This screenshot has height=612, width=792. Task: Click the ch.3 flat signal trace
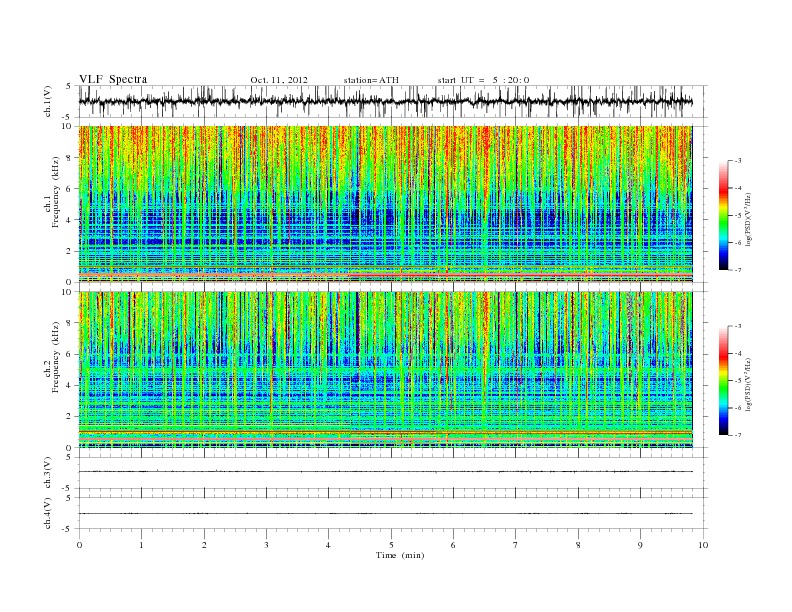[x=385, y=472]
